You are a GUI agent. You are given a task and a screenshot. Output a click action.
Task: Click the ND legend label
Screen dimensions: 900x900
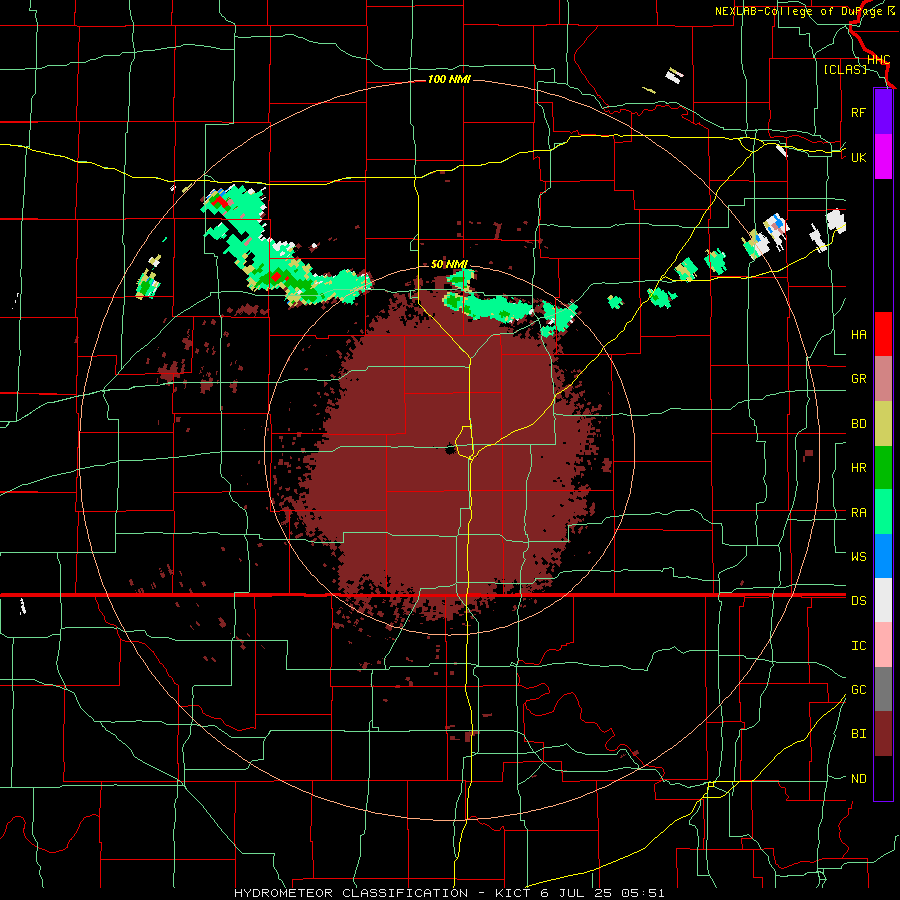pos(858,779)
